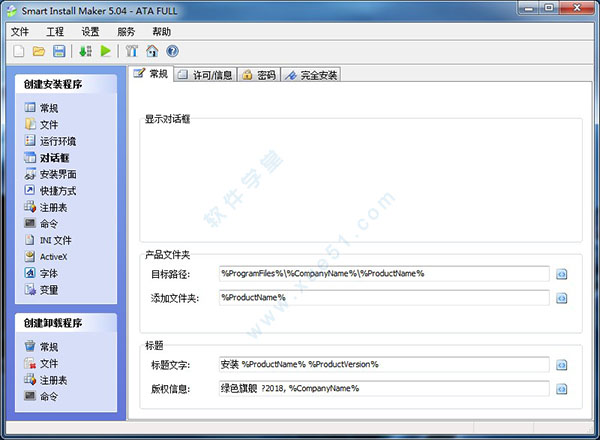
Task: Open the 设置 menu
Action: tap(90, 32)
